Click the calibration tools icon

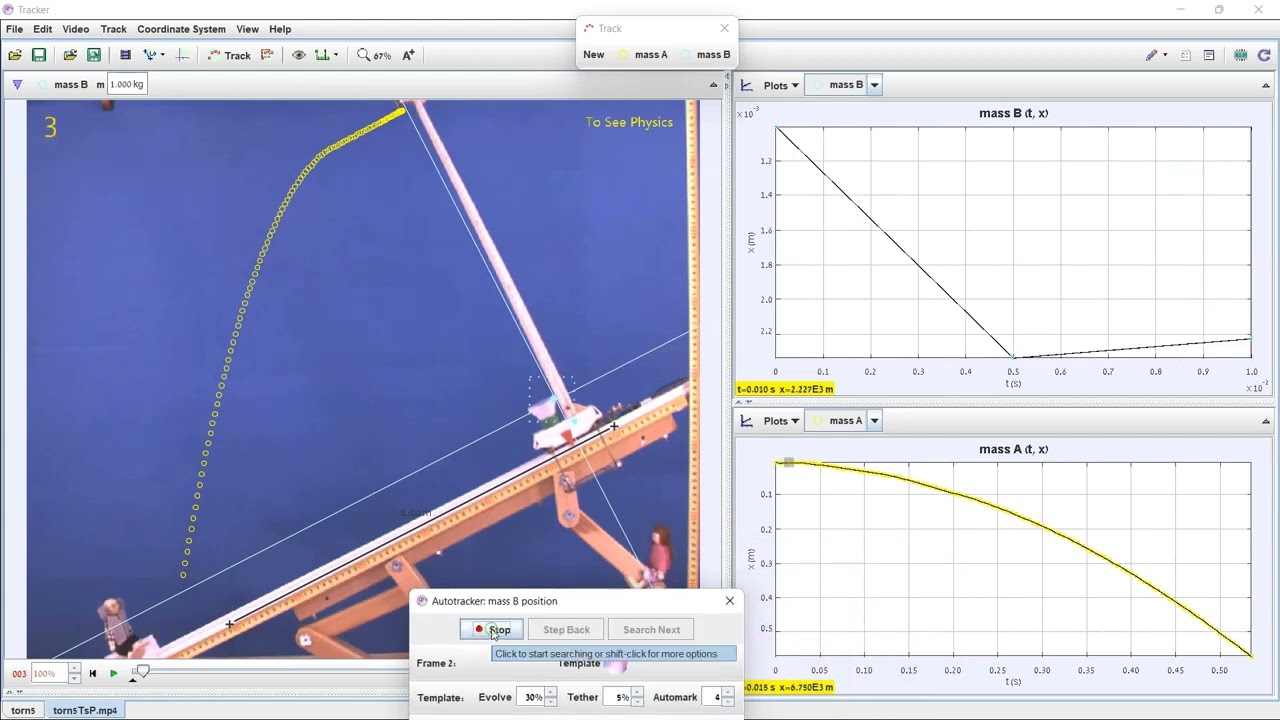pyautogui.click(x=150, y=55)
